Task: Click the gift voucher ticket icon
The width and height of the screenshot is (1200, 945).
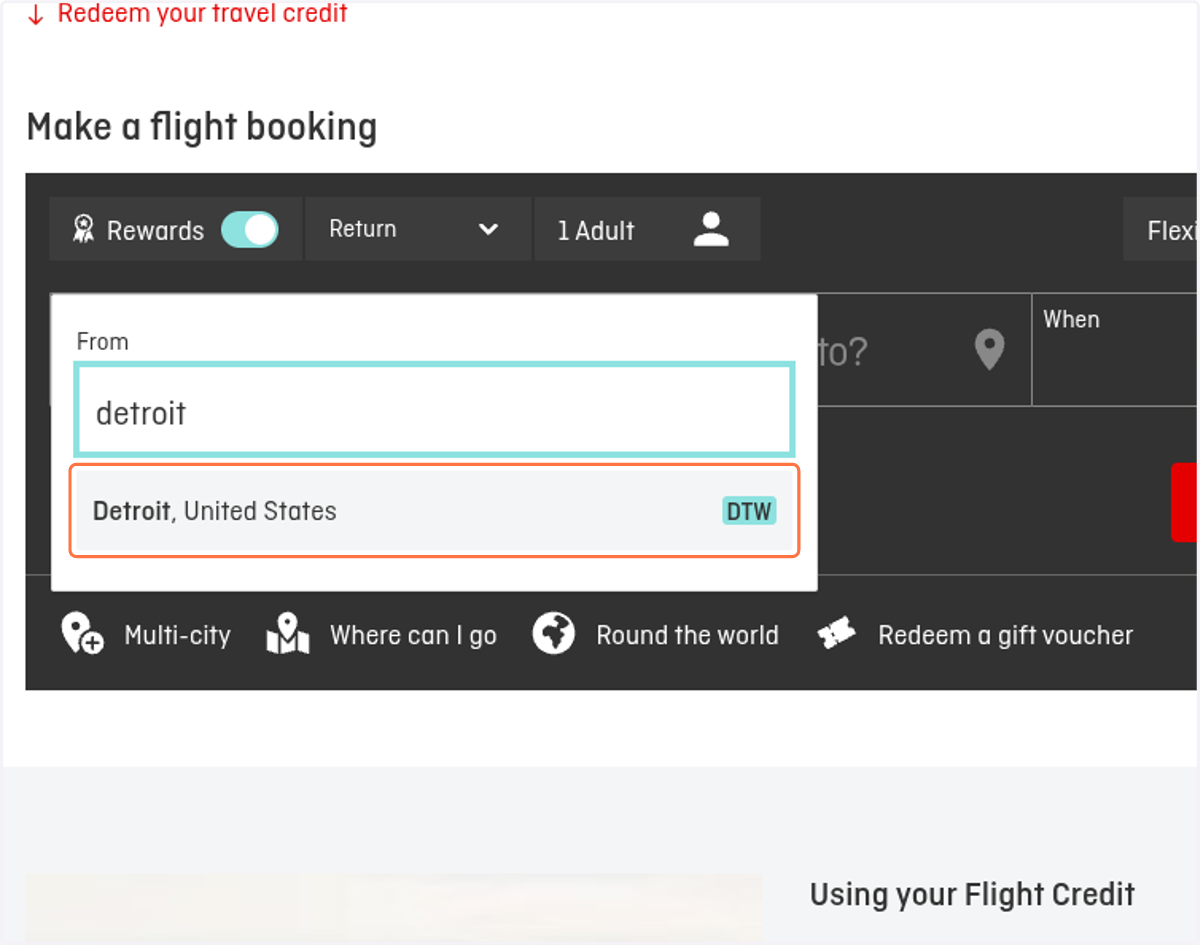Action: (x=836, y=634)
